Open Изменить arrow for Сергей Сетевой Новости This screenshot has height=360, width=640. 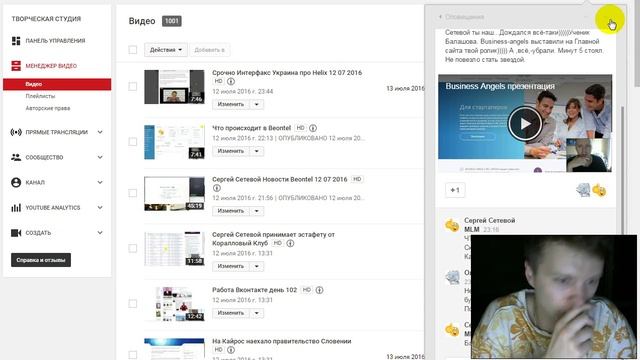(257, 211)
